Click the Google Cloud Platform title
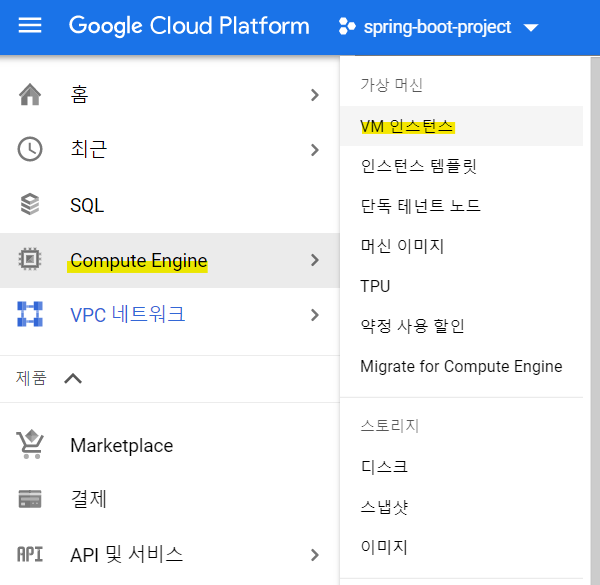The width and height of the screenshot is (600, 585). [x=189, y=26]
